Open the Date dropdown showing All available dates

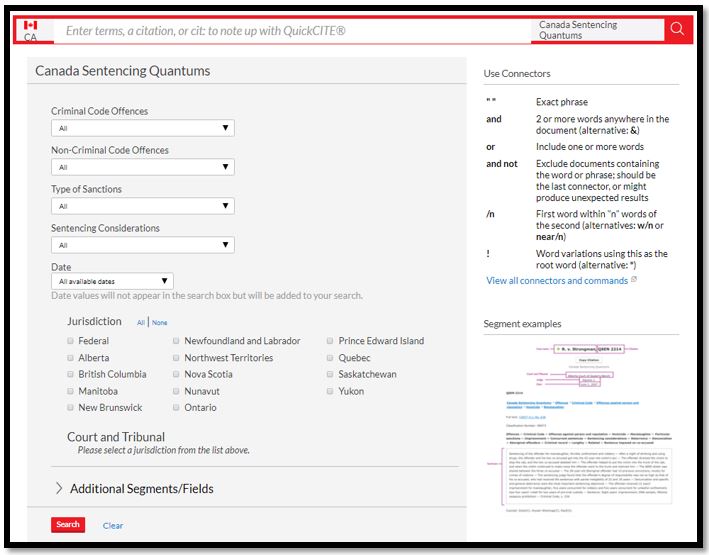(112, 281)
